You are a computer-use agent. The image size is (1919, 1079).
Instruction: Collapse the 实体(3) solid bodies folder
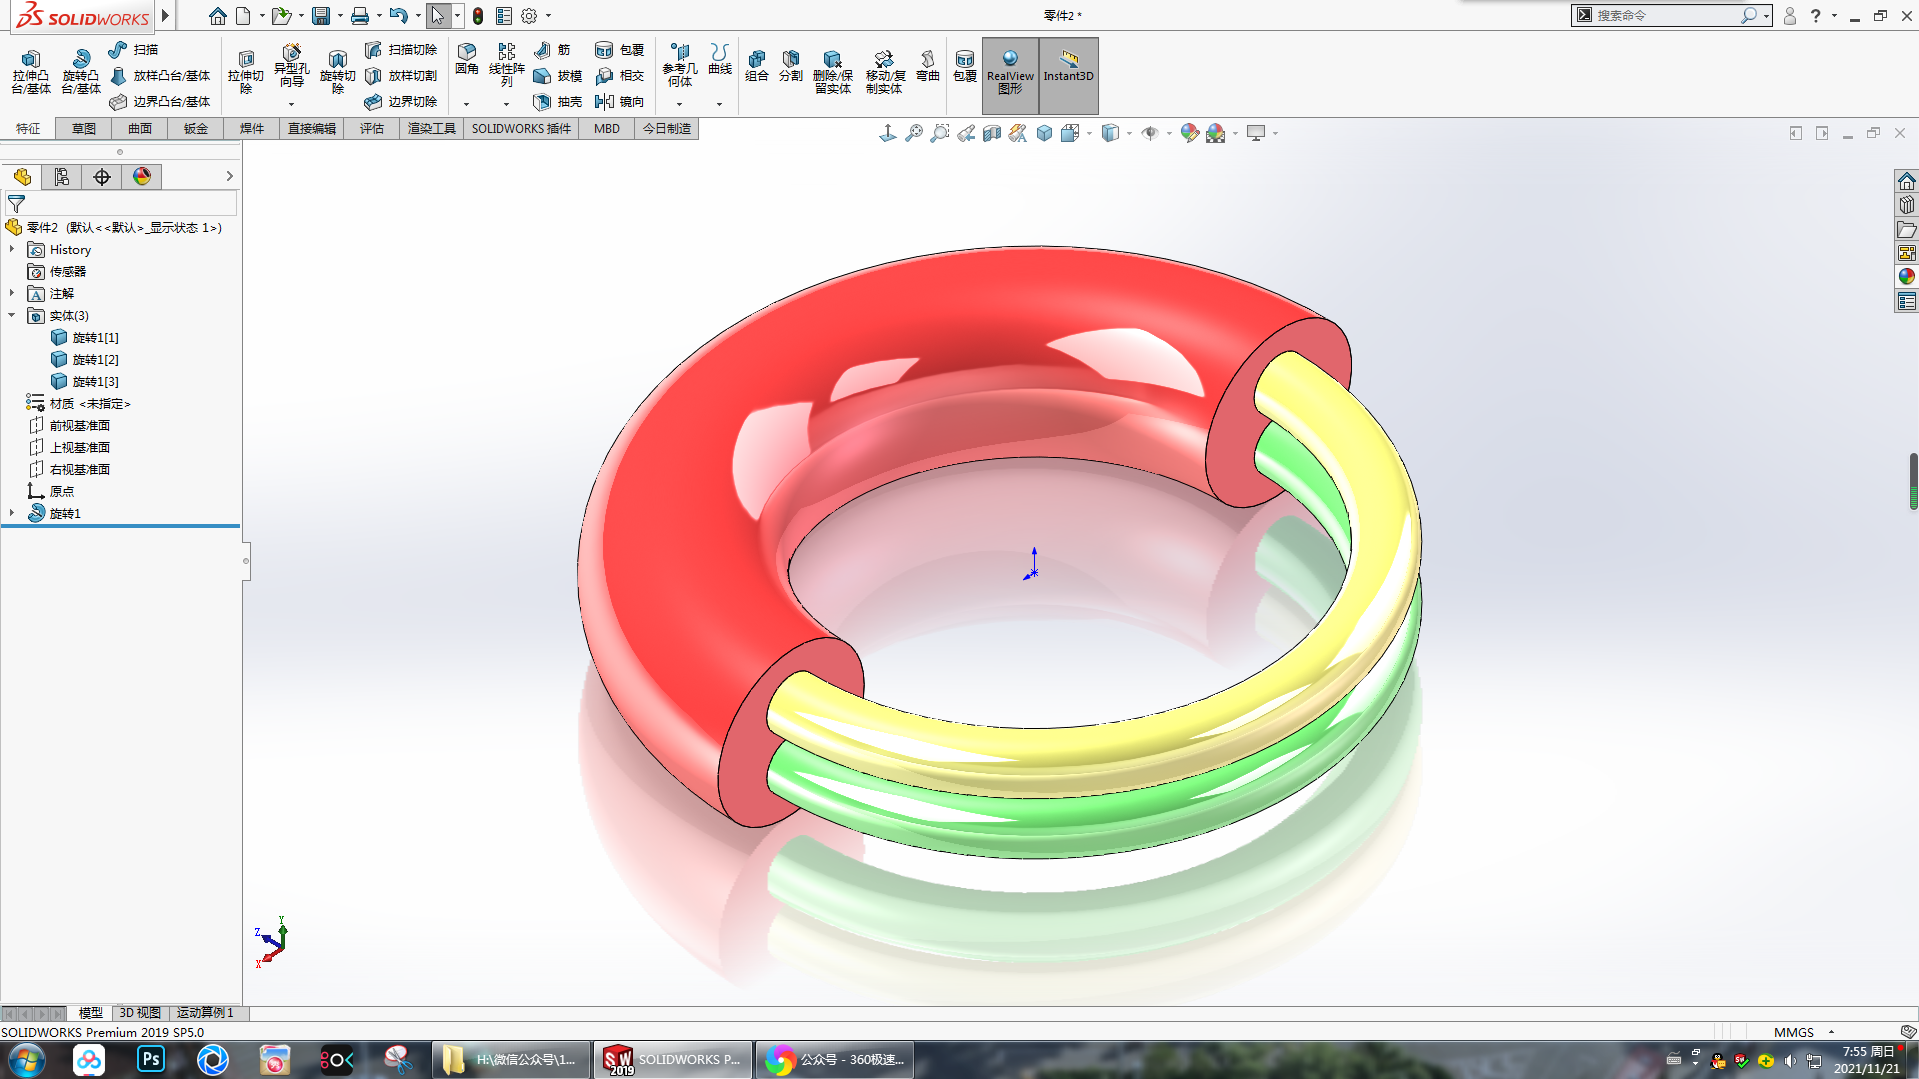[x=12, y=315]
